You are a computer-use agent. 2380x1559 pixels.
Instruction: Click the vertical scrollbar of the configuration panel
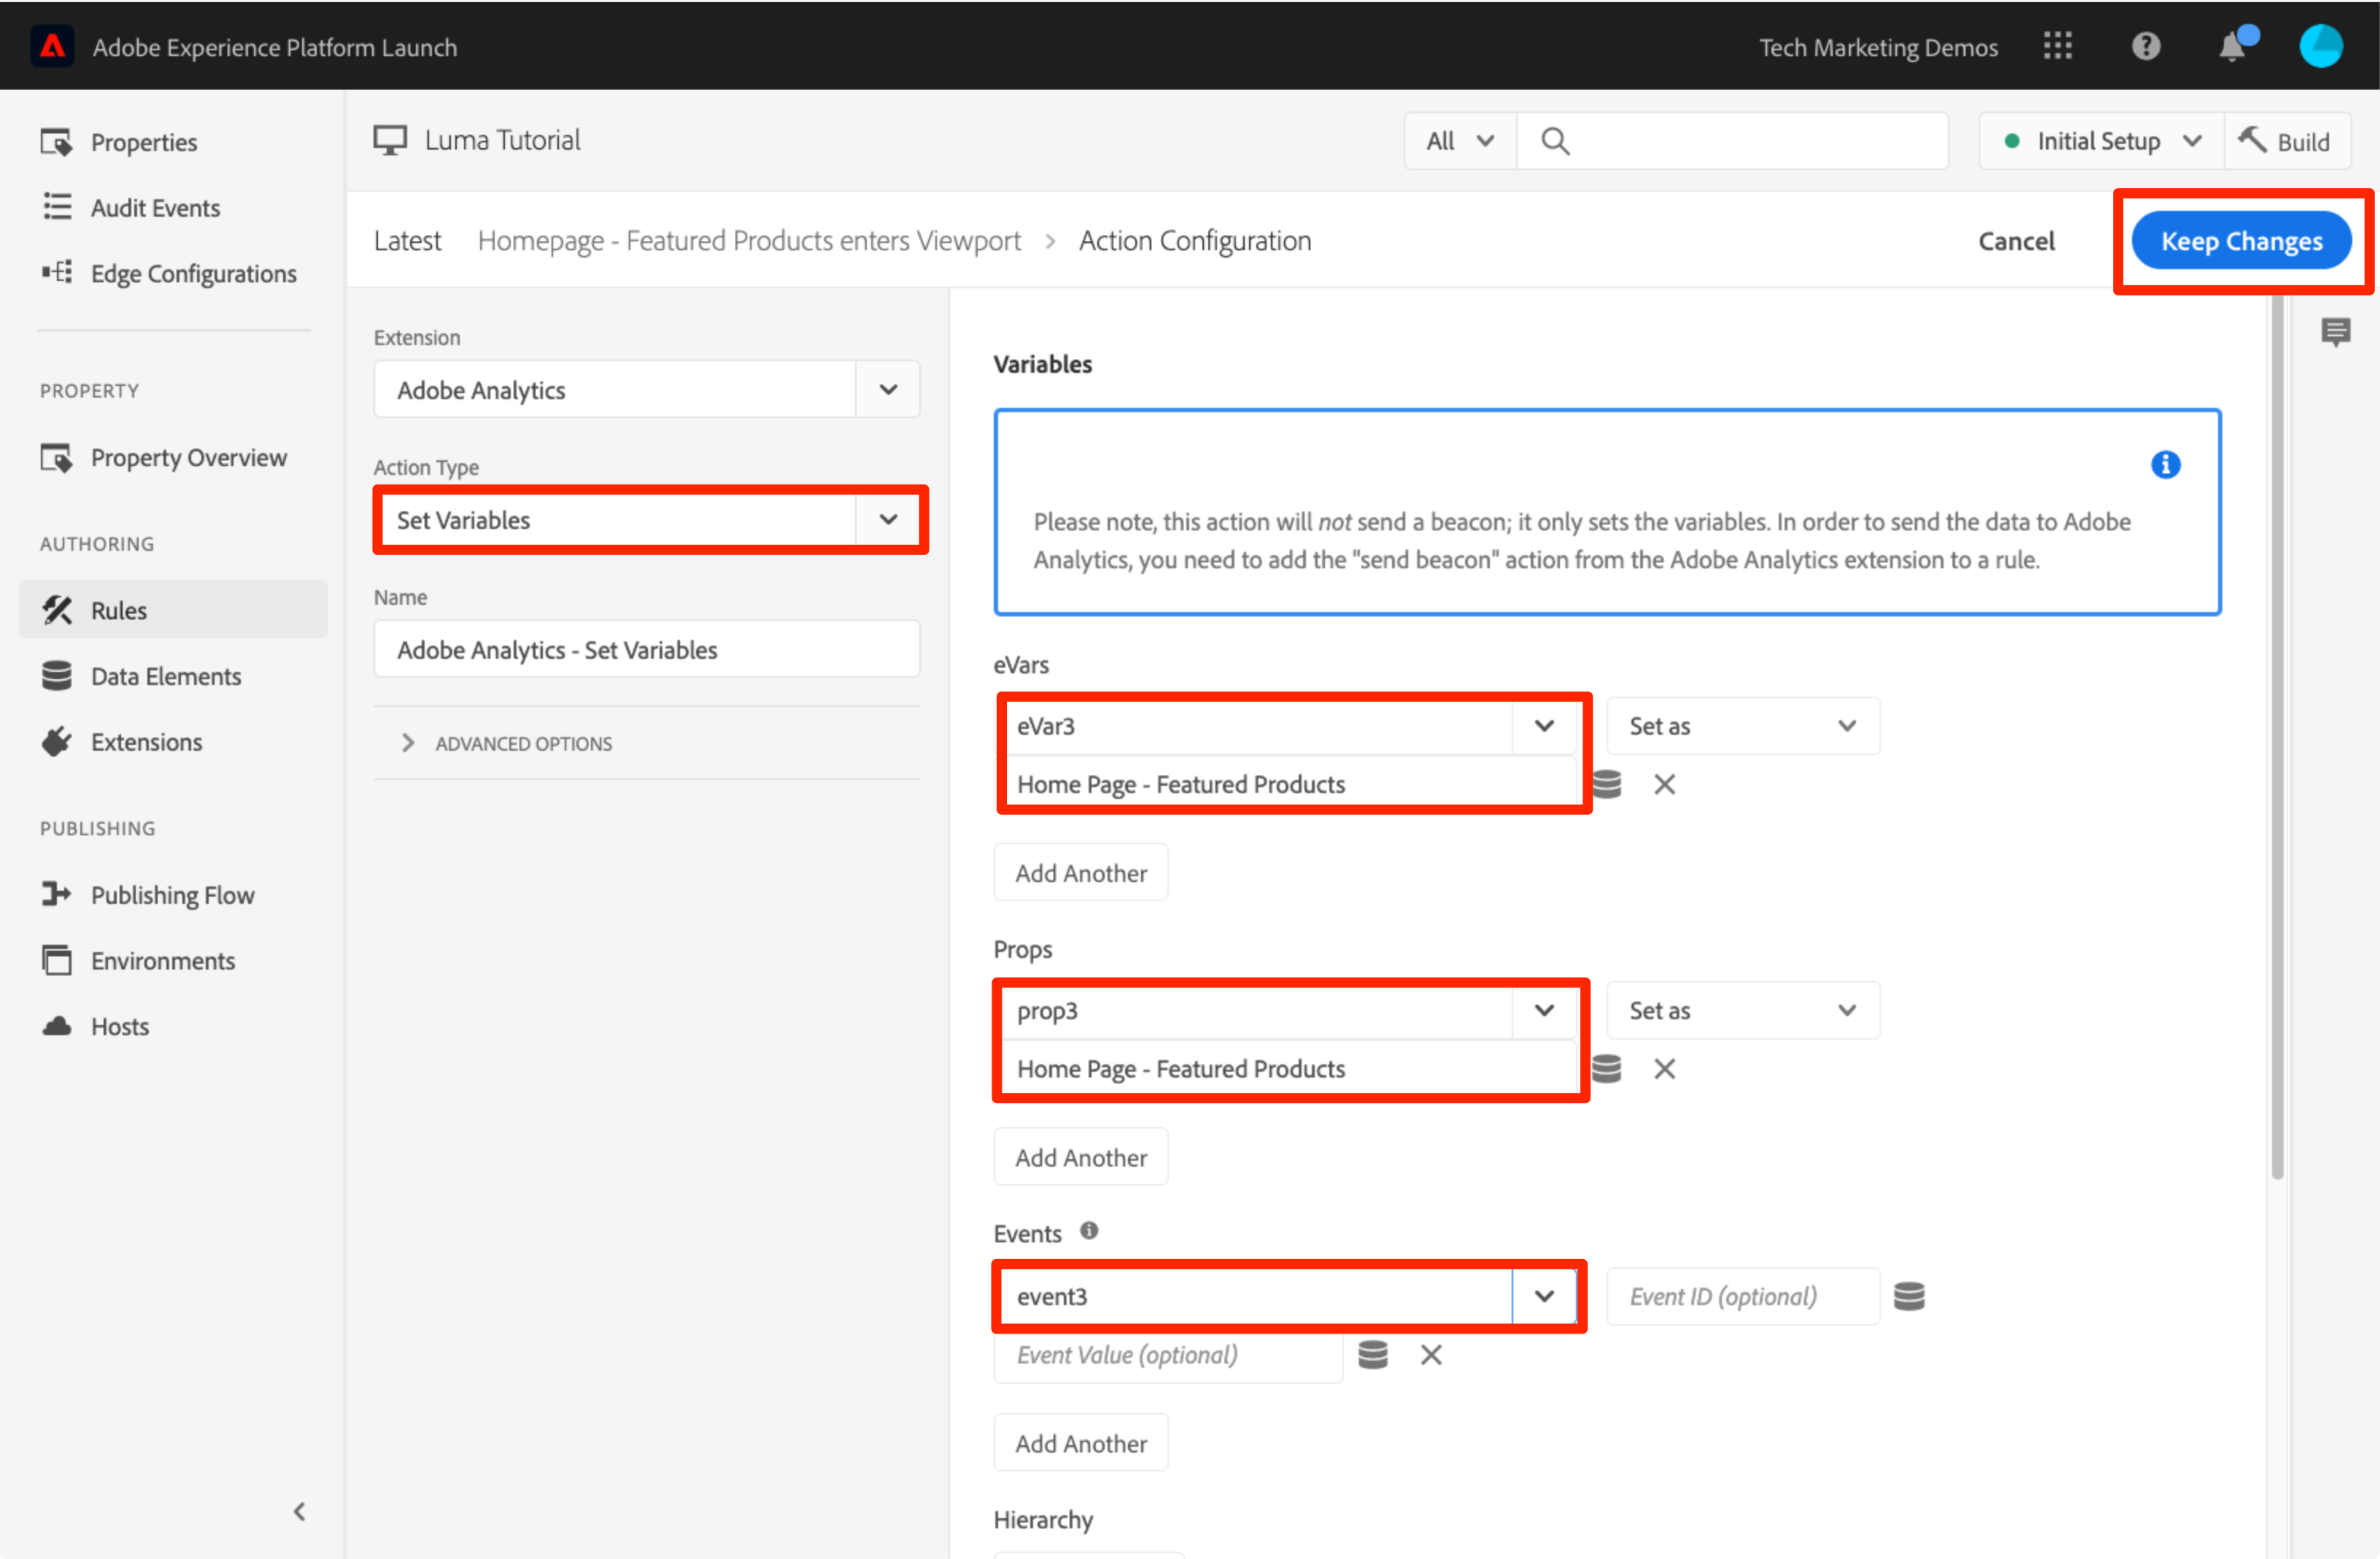(2277, 740)
